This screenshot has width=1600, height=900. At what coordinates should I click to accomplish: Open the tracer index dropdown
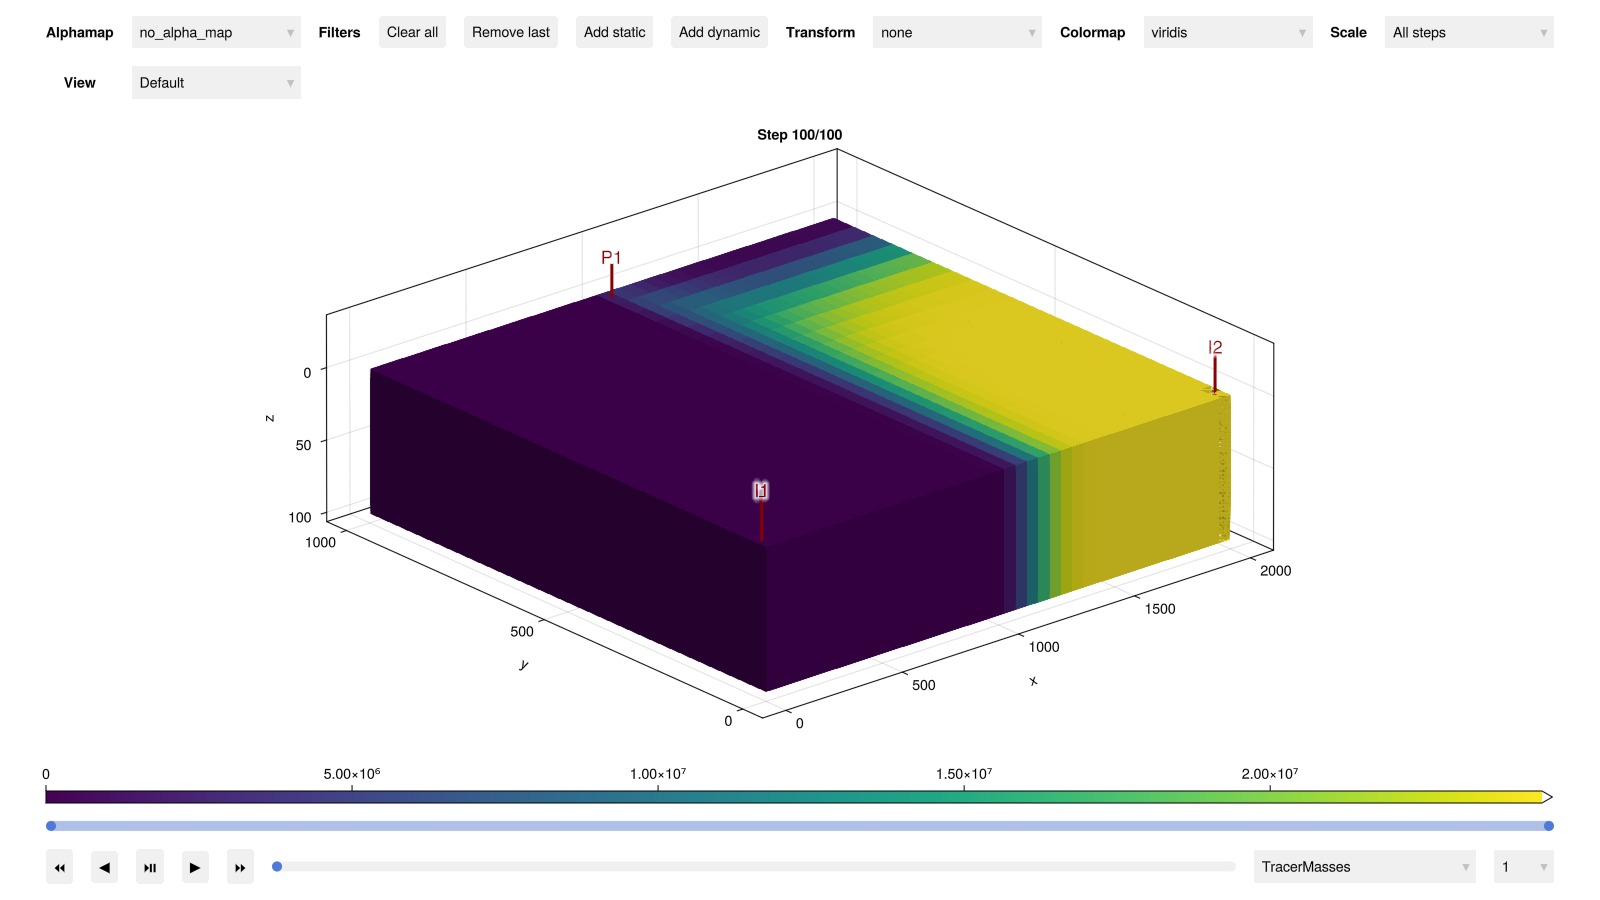(1522, 867)
